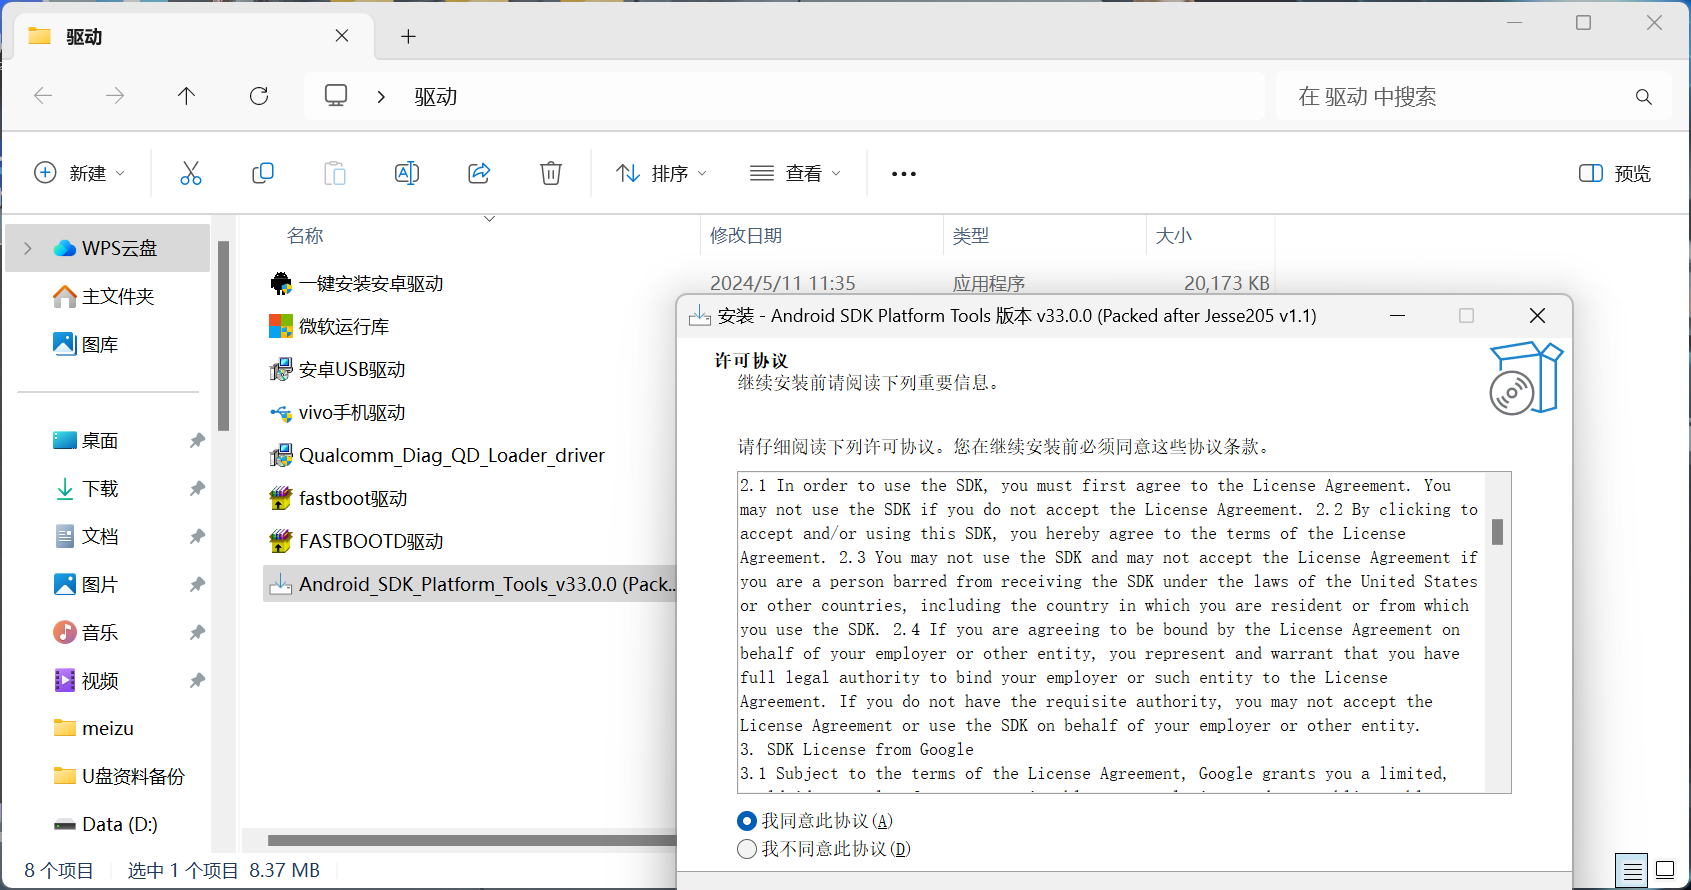Open the 查看 view dropdown
Screen dimensions: 1691x890
pos(796,173)
